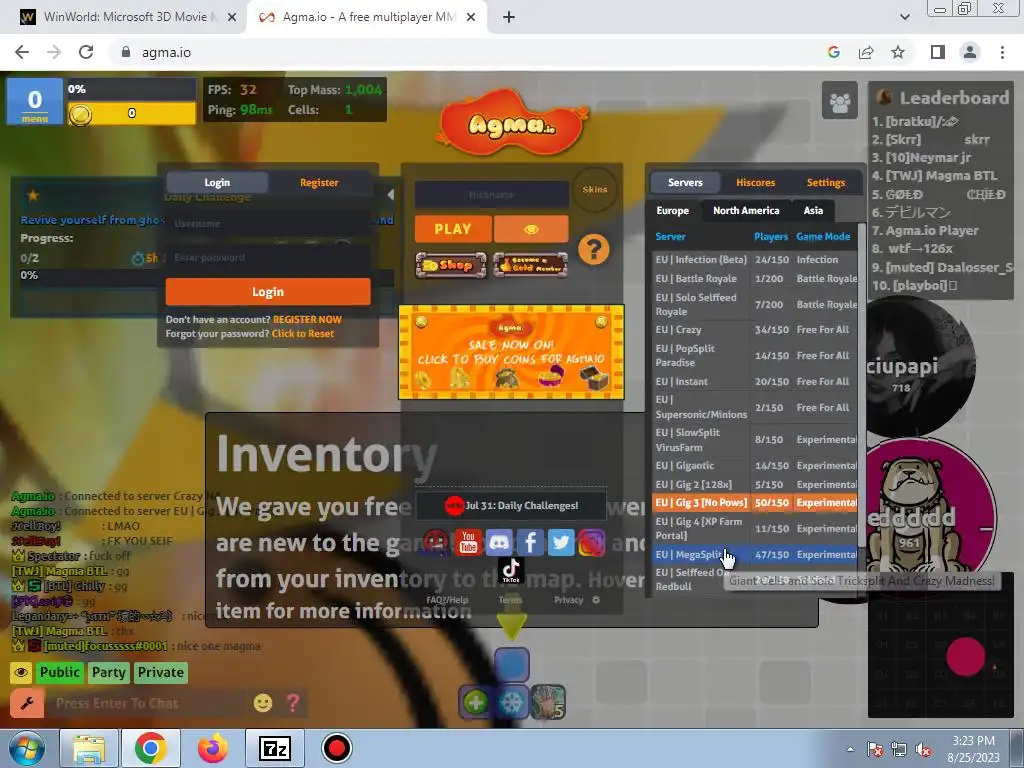Click the settings gear beside Privacy
This screenshot has width=1024, height=768.
coord(596,600)
